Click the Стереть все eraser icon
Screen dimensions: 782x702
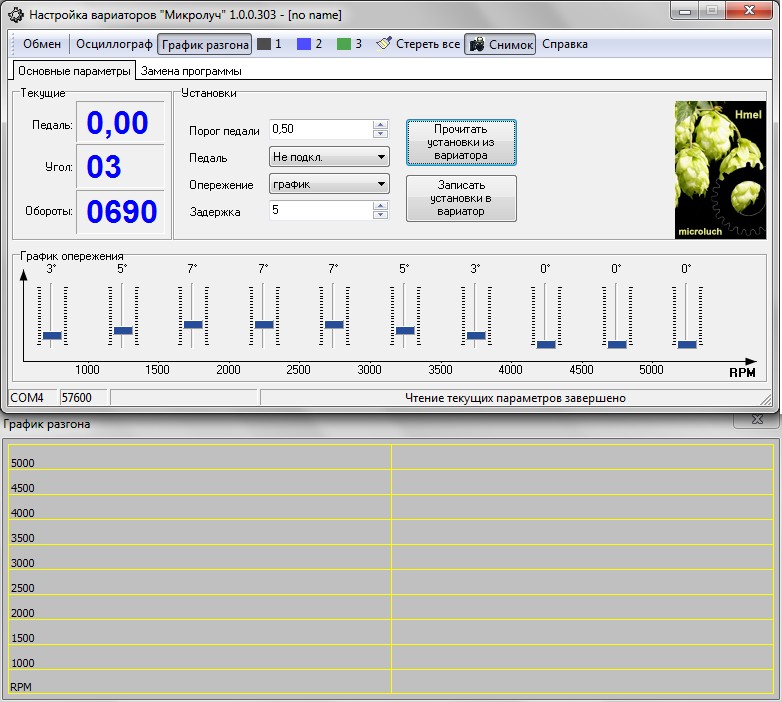point(383,44)
